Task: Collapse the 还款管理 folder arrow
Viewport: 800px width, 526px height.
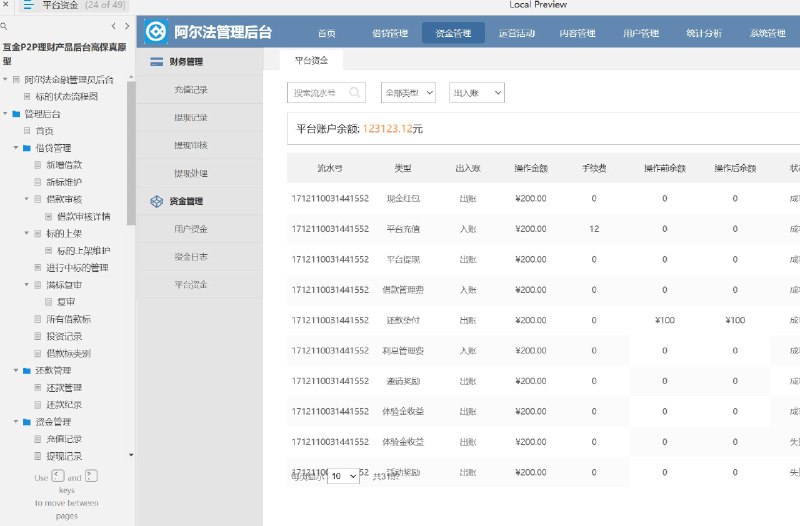Action: pyautogui.click(x=16, y=370)
